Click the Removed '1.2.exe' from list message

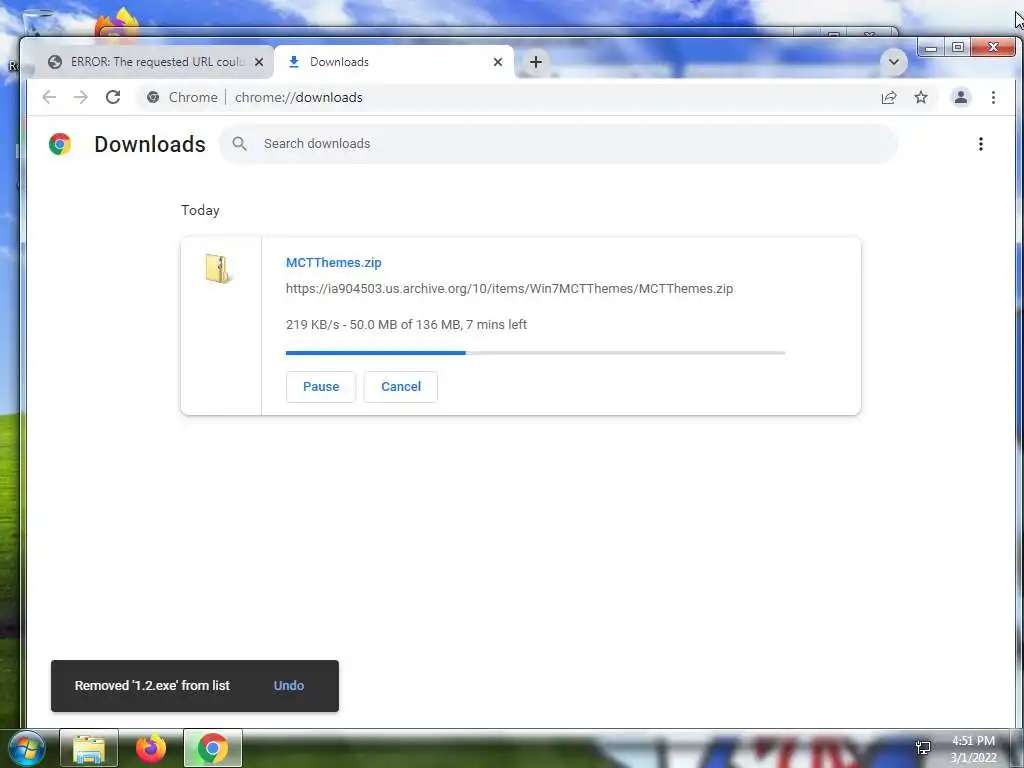point(152,686)
